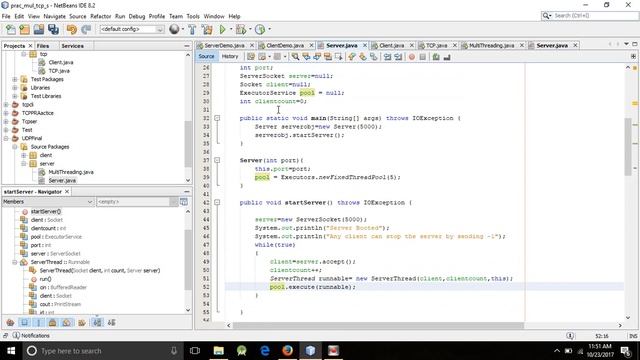This screenshot has width=640, height=360.
Task: Click the Stop Macro Recording square icon
Action: tap(422, 57)
